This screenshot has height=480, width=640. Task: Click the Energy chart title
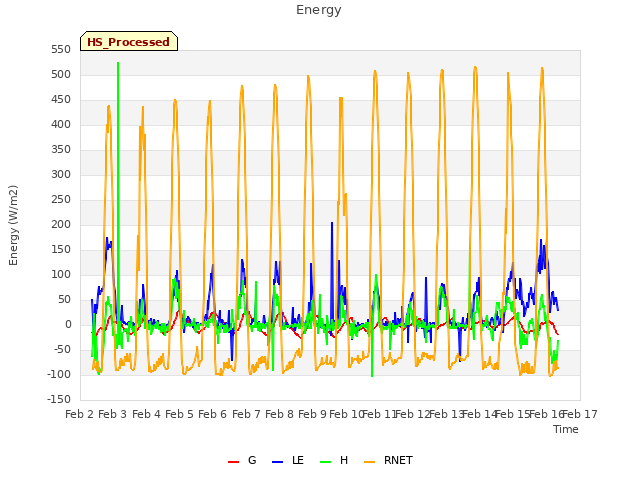click(318, 9)
